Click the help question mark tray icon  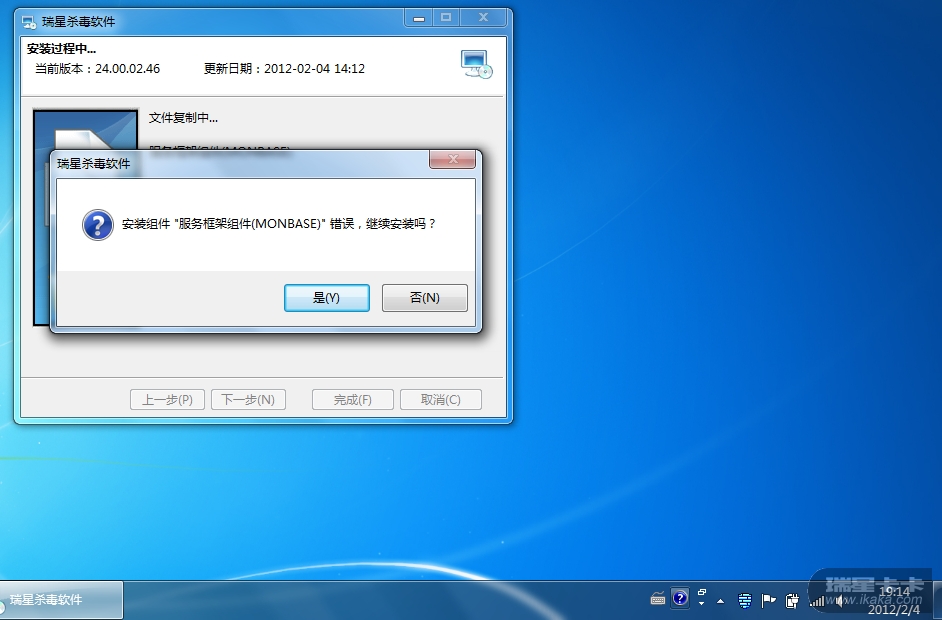click(x=680, y=598)
